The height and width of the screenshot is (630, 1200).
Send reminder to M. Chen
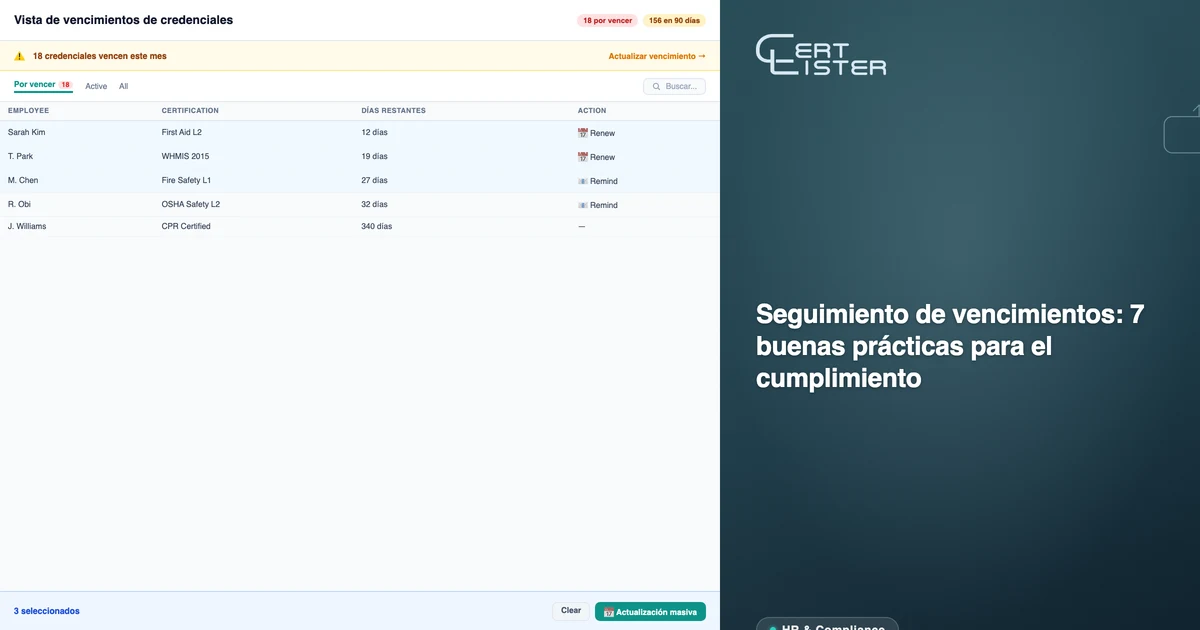click(x=598, y=181)
